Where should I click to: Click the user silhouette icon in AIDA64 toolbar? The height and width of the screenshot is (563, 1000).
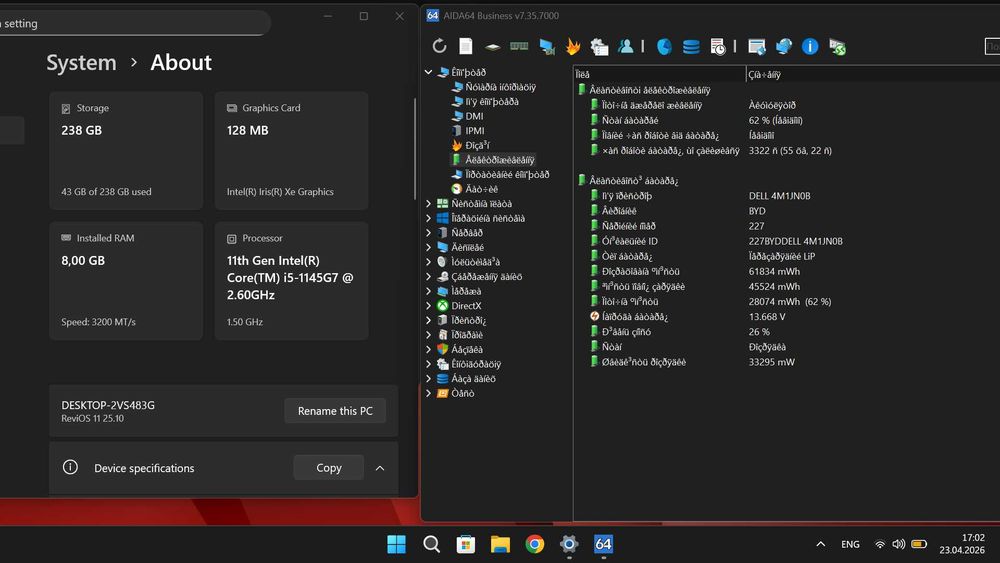(x=626, y=46)
